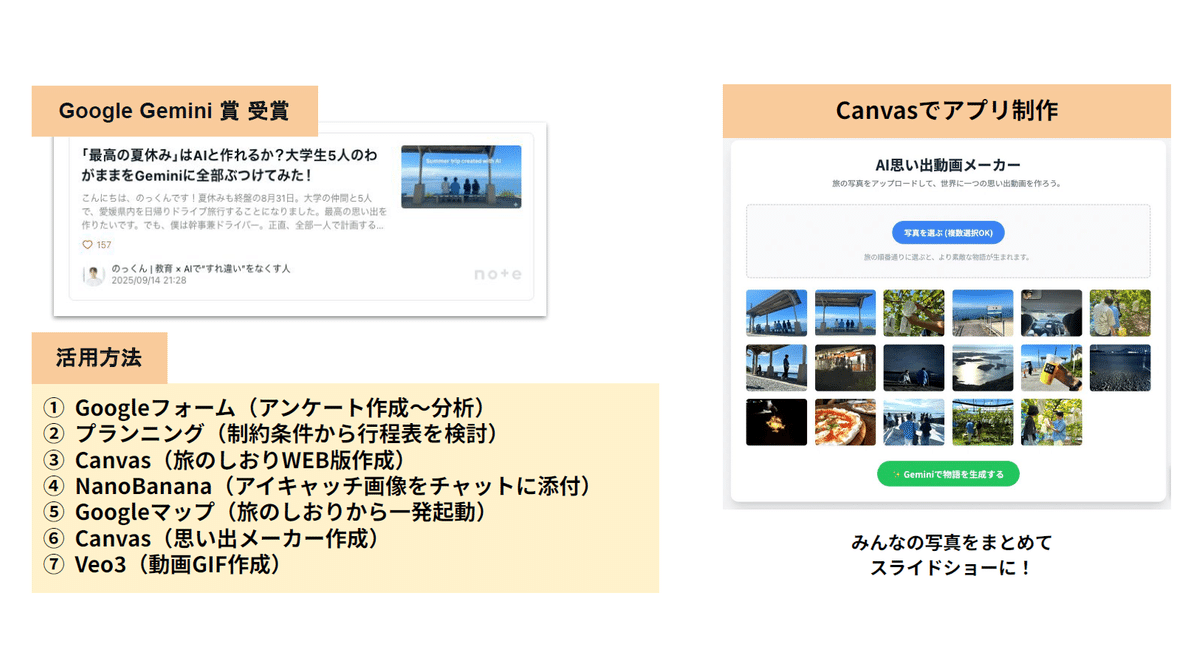The height and width of the screenshot is (672, 1200).
Task: Click the heart like icon beside 157
Action: click(87, 245)
